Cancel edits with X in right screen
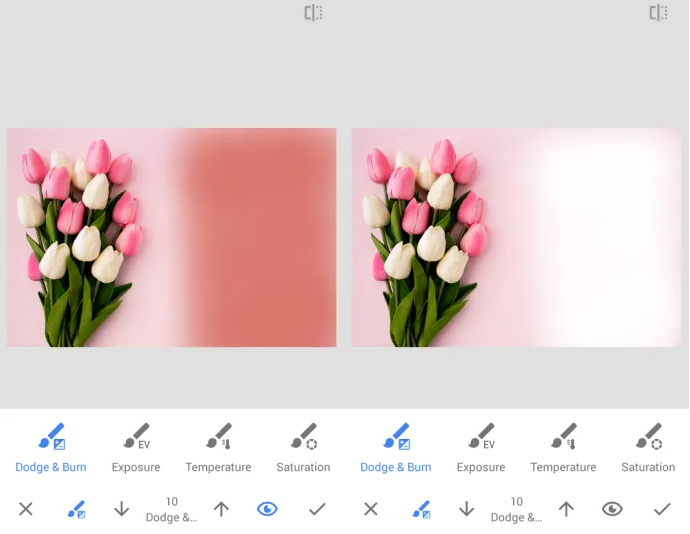The image size is (690, 534). point(371,509)
